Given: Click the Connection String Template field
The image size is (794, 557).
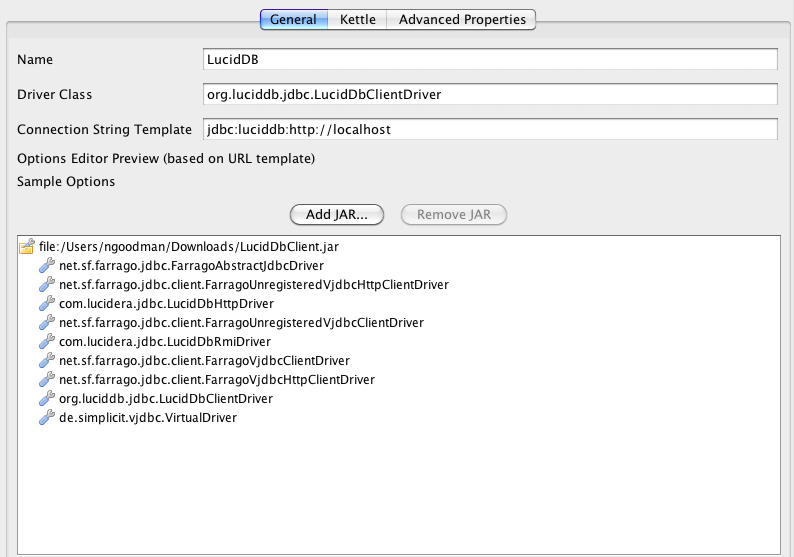Looking at the screenshot, I should [490, 129].
